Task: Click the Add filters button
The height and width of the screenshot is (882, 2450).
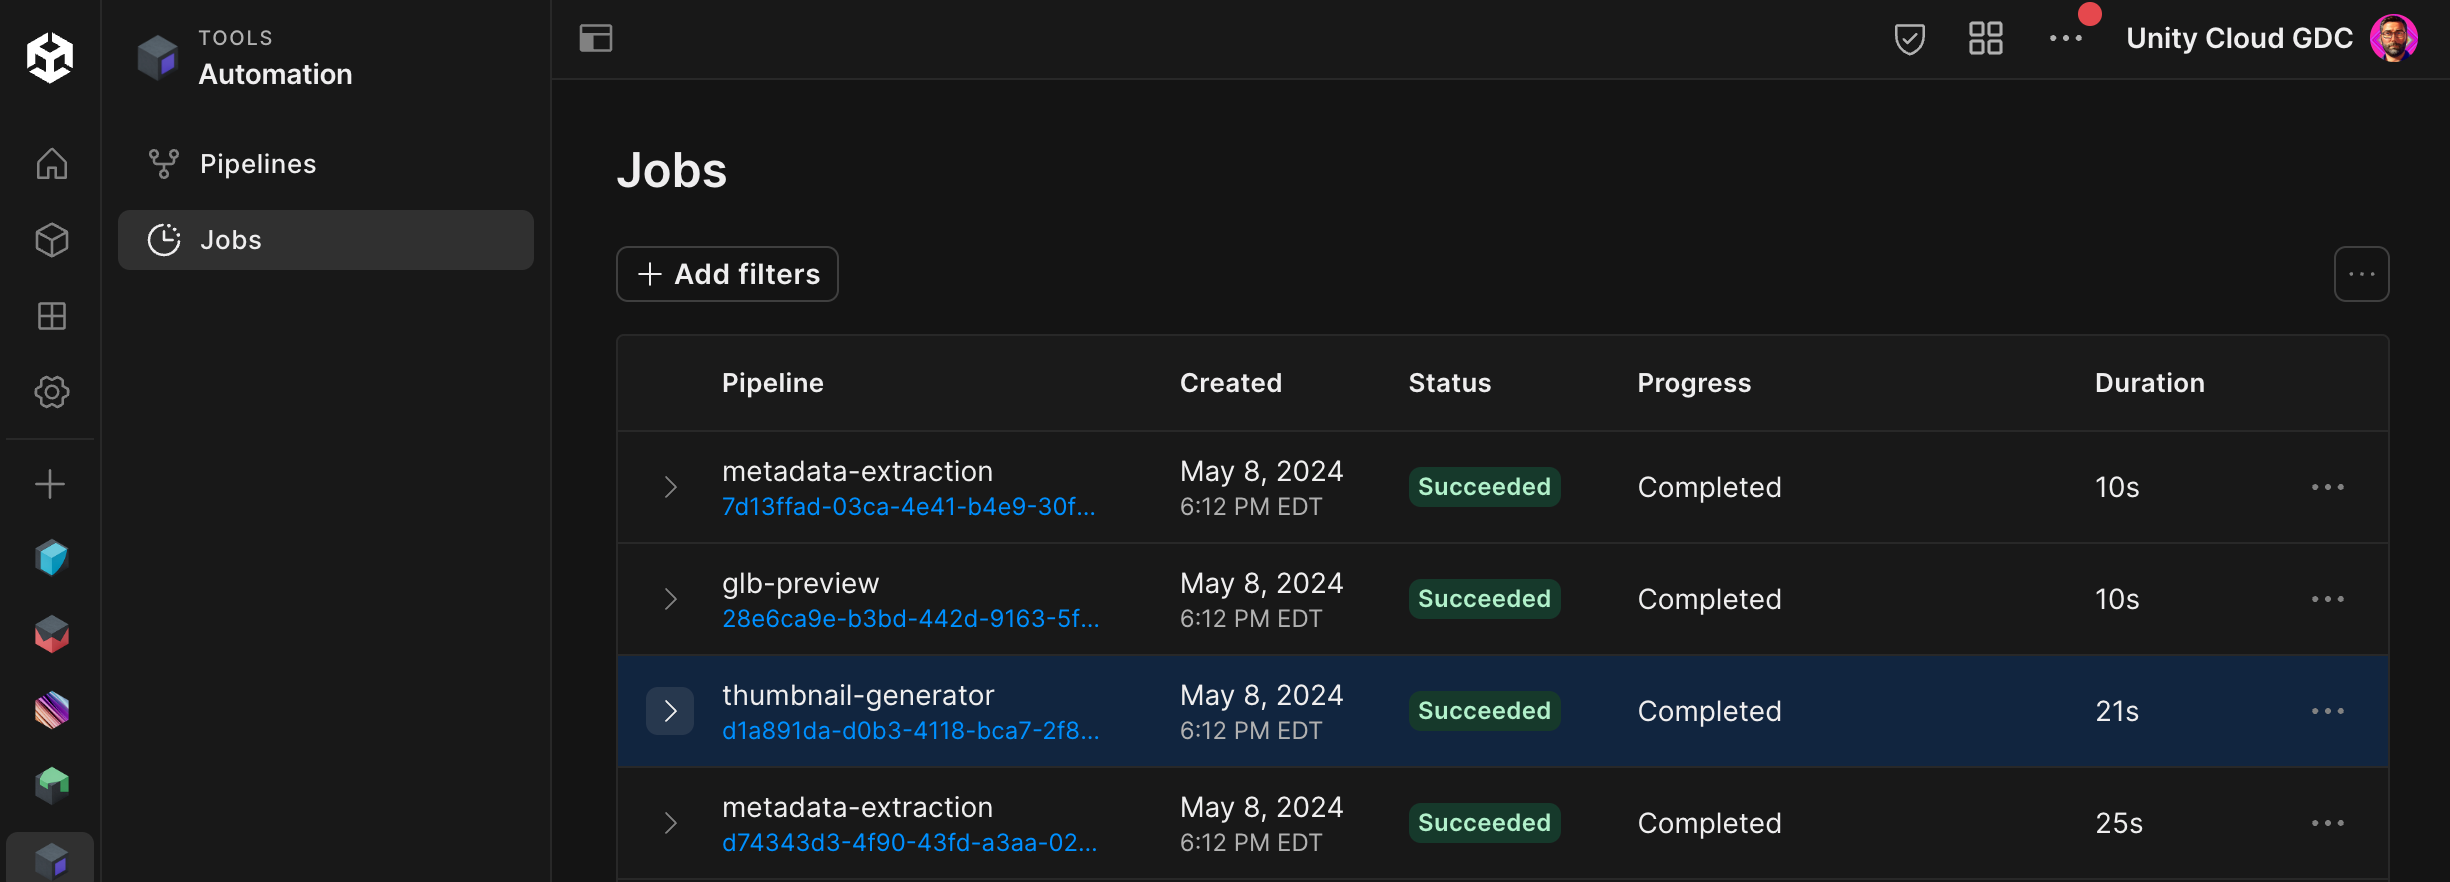Action: click(727, 274)
